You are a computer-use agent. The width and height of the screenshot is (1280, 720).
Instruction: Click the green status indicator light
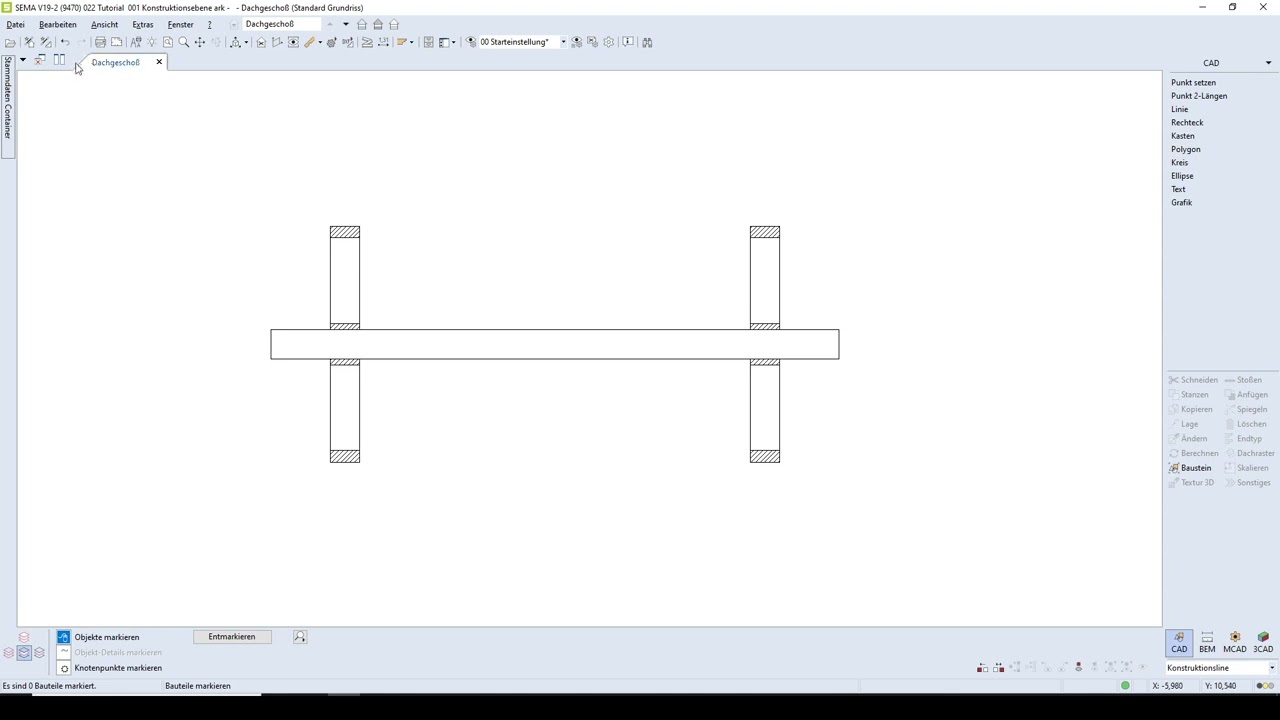(x=1125, y=686)
